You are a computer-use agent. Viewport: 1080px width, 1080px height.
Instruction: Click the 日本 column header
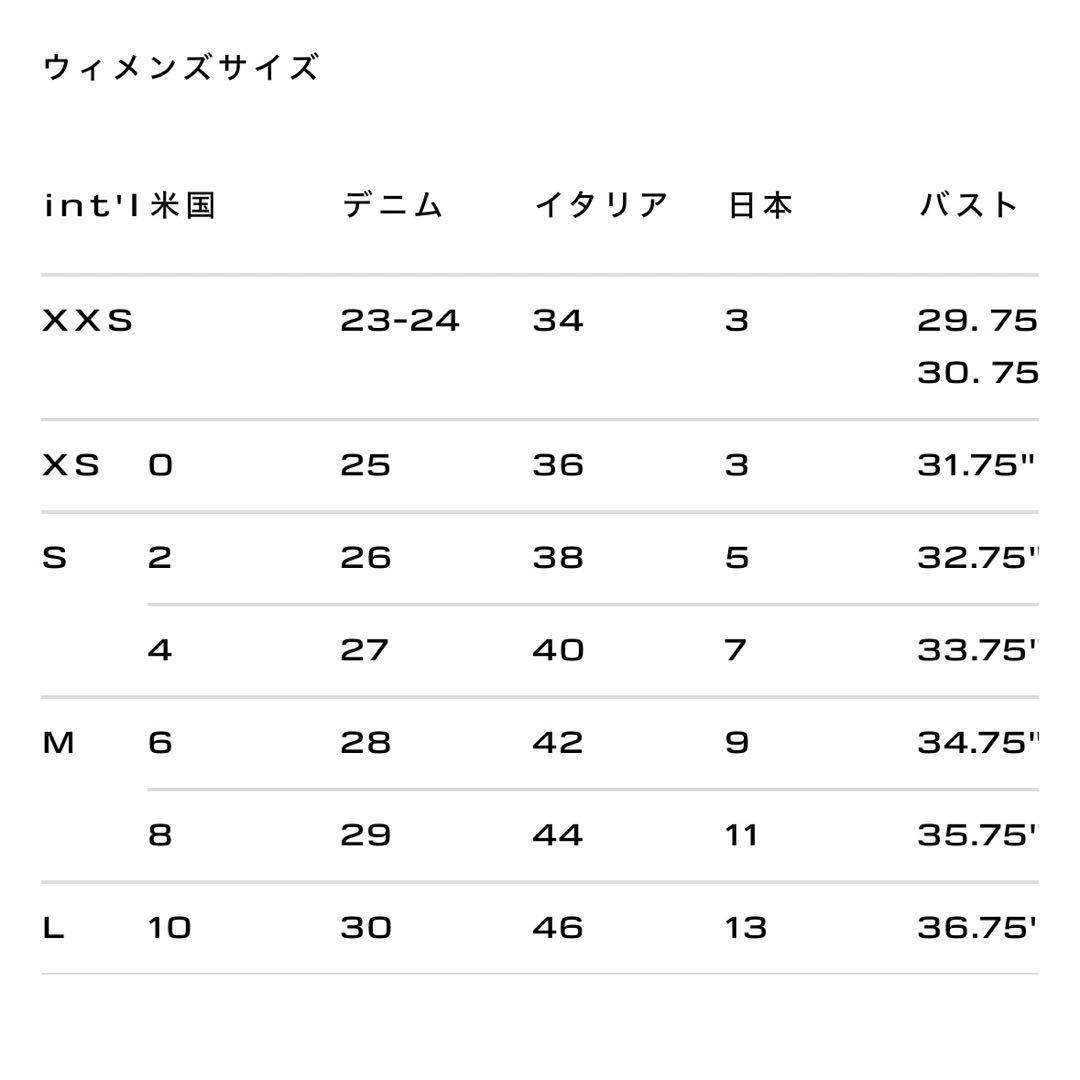click(x=760, y=205)
